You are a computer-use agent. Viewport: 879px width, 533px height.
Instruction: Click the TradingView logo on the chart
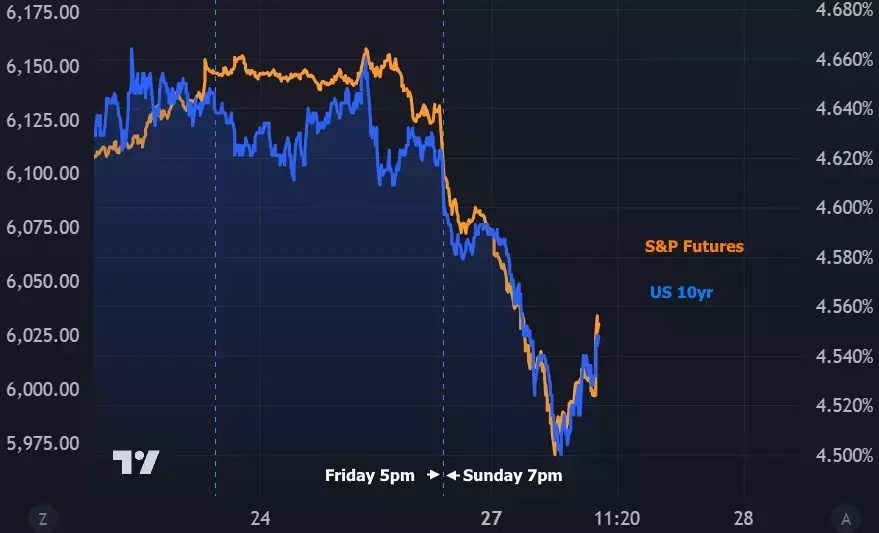pos(135,462)
